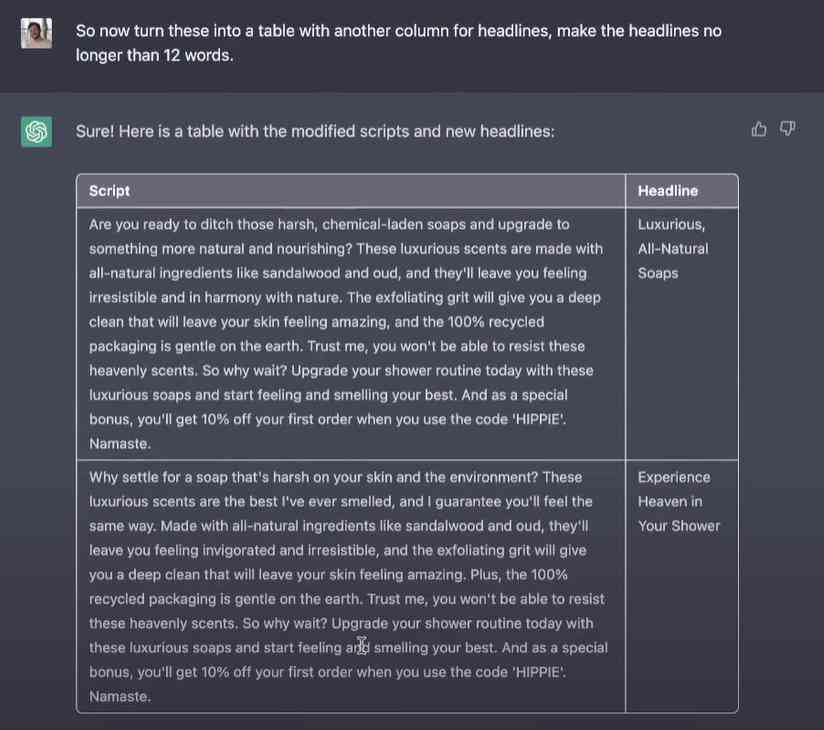Click the word 'Namaste.' ending the first script

(x=120, y=444)
